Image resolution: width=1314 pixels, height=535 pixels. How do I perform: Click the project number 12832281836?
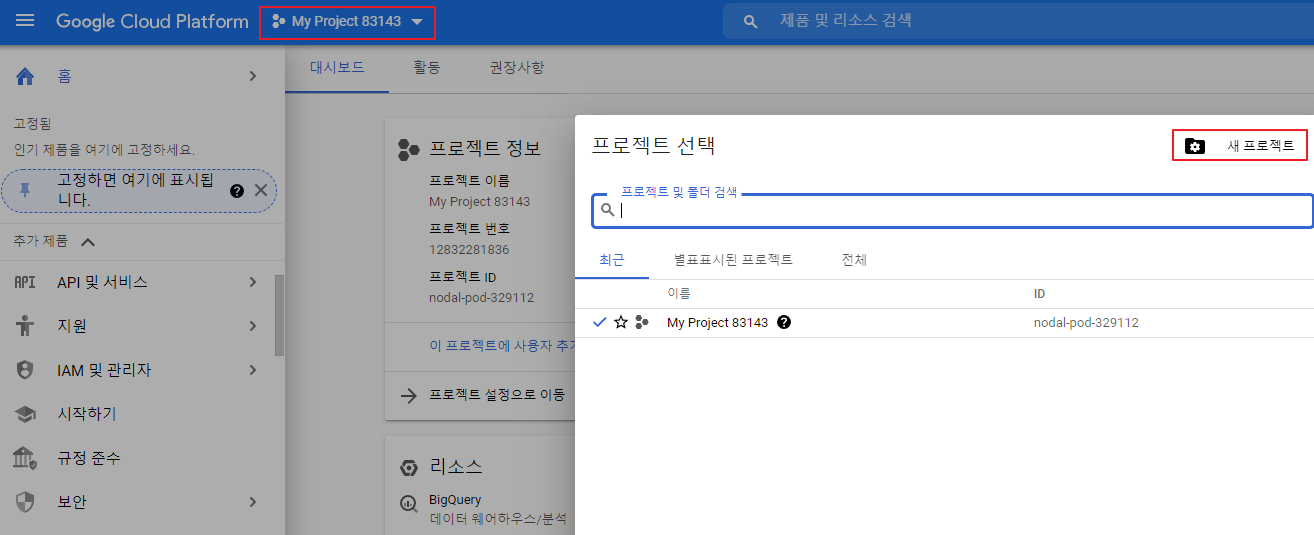[x=469, y=249]
